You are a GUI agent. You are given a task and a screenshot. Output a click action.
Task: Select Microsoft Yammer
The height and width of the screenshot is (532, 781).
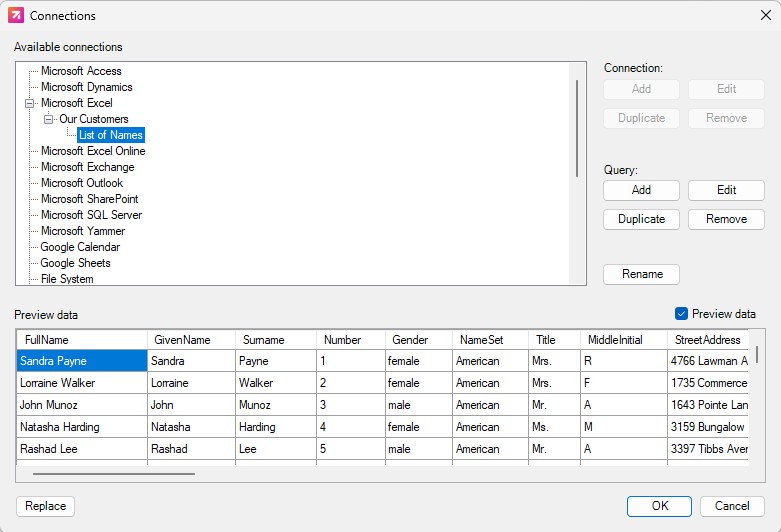(83, 231)
